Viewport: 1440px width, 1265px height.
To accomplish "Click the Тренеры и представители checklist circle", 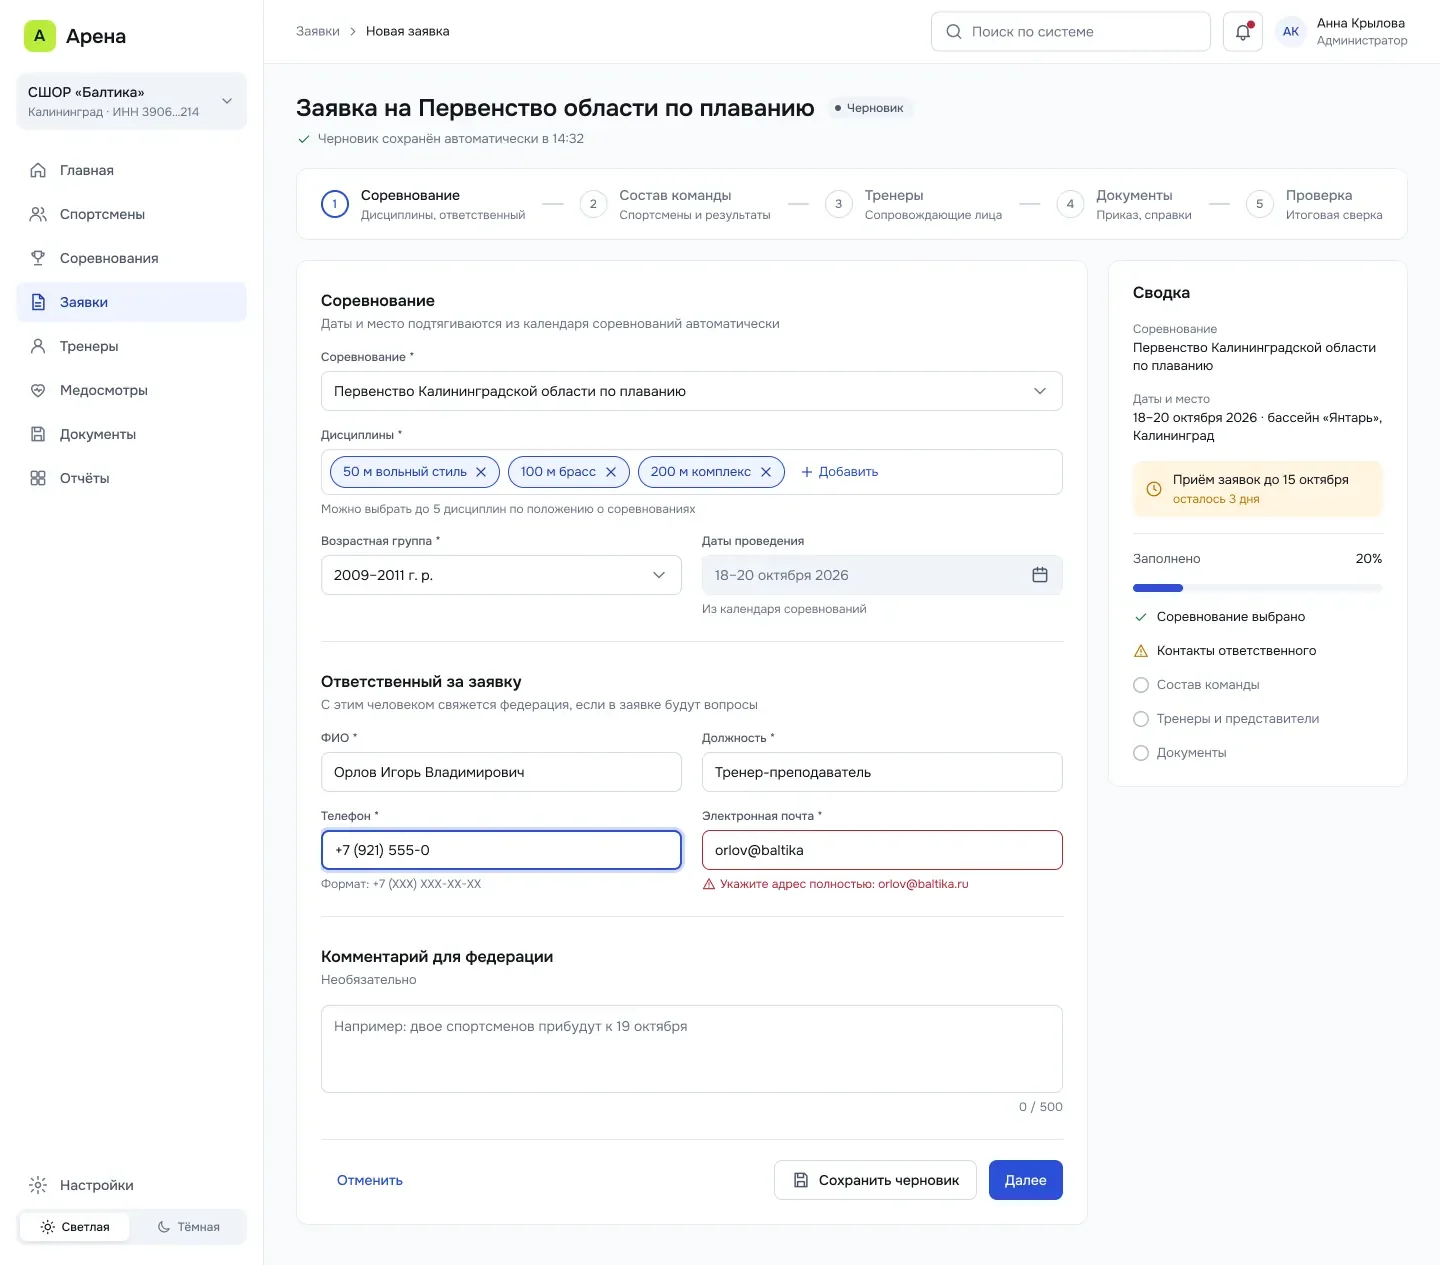I will [x=1141, y=719].
